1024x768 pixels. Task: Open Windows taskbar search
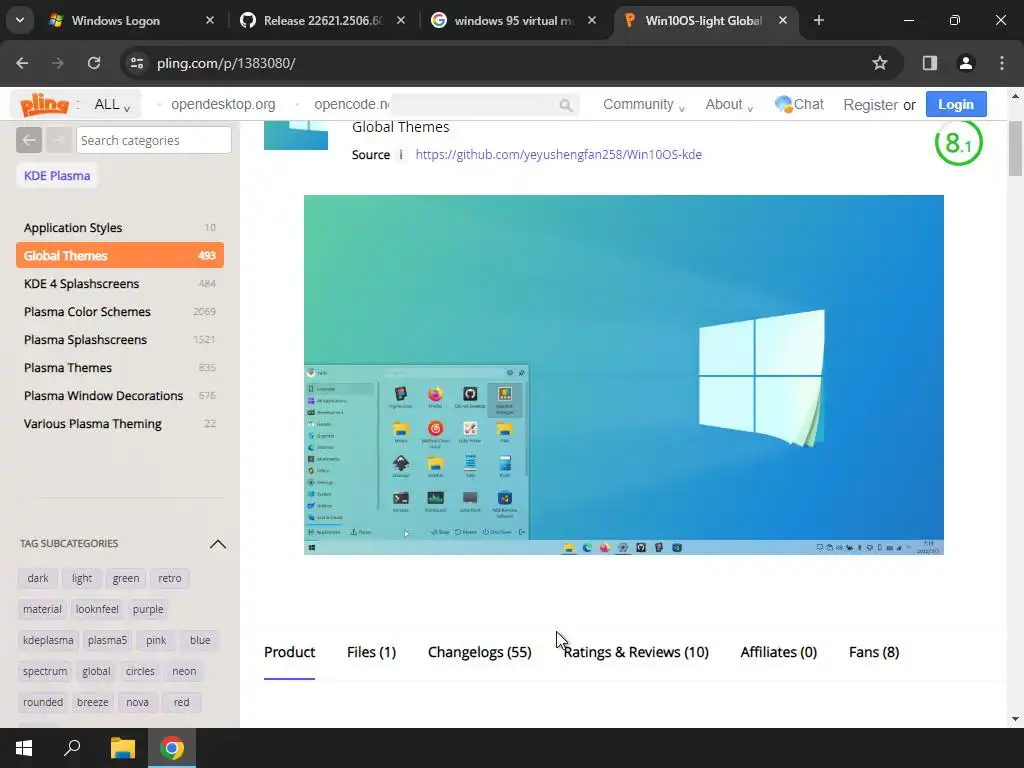point(72,748)
